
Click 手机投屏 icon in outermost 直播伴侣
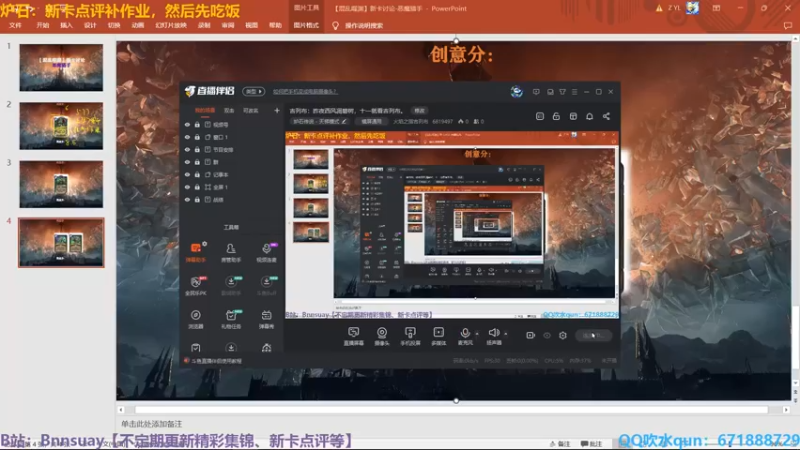[x=410, y=336]
